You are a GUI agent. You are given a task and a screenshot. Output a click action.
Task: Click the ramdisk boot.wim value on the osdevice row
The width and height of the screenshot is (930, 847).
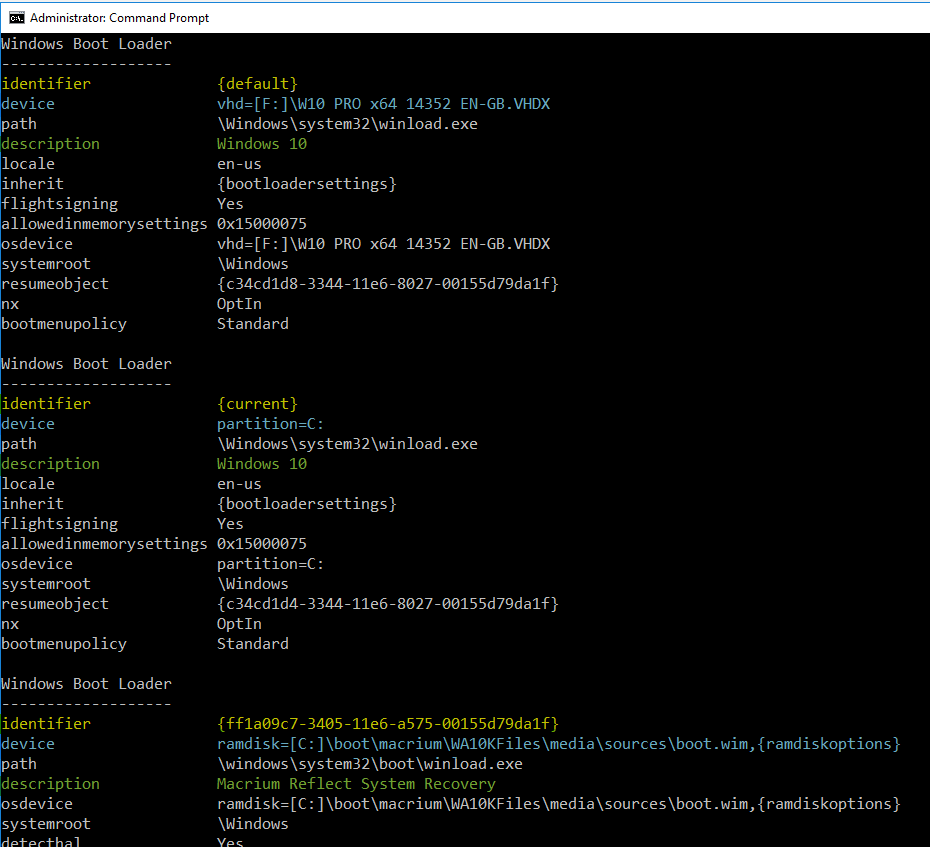559,804
